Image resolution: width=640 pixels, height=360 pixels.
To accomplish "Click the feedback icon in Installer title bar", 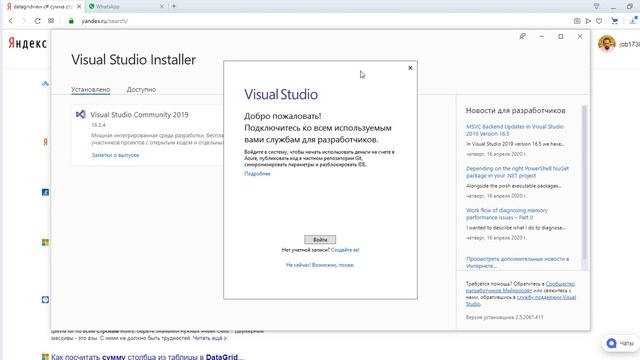I will pyautogui.click(x=522, y=36).
